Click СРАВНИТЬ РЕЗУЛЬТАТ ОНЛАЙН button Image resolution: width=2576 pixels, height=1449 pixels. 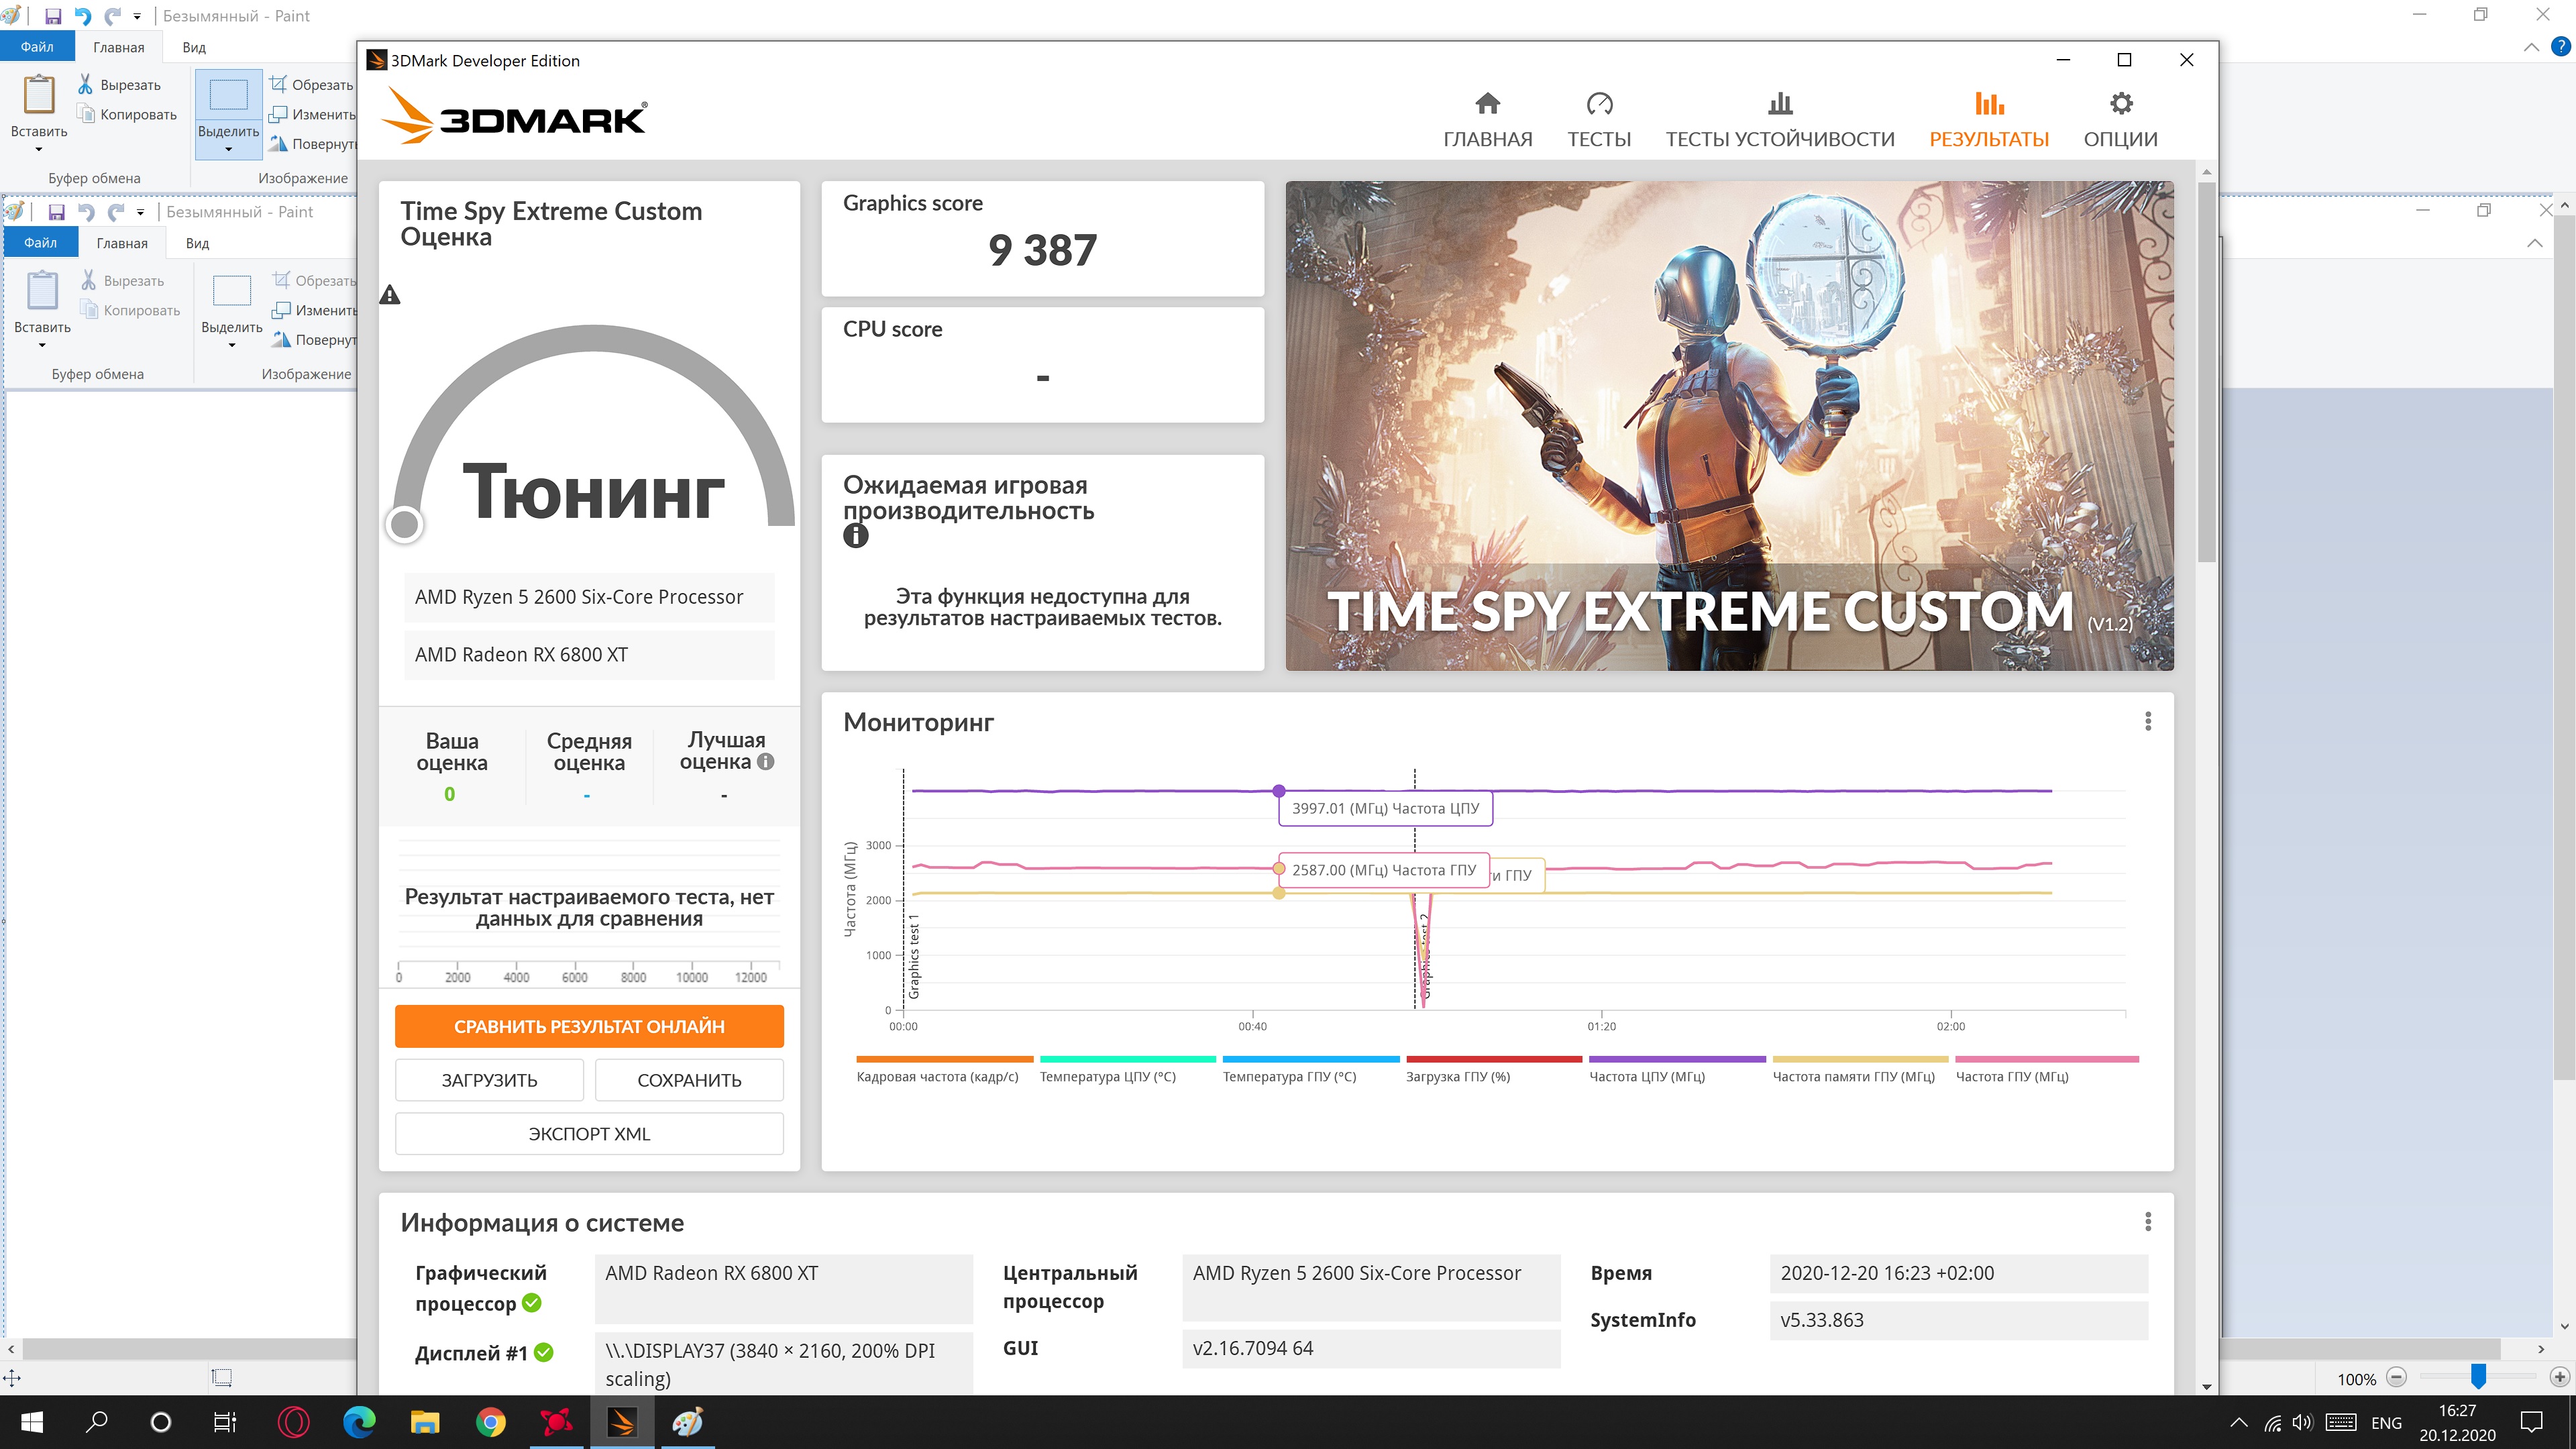pos(589,1026)
